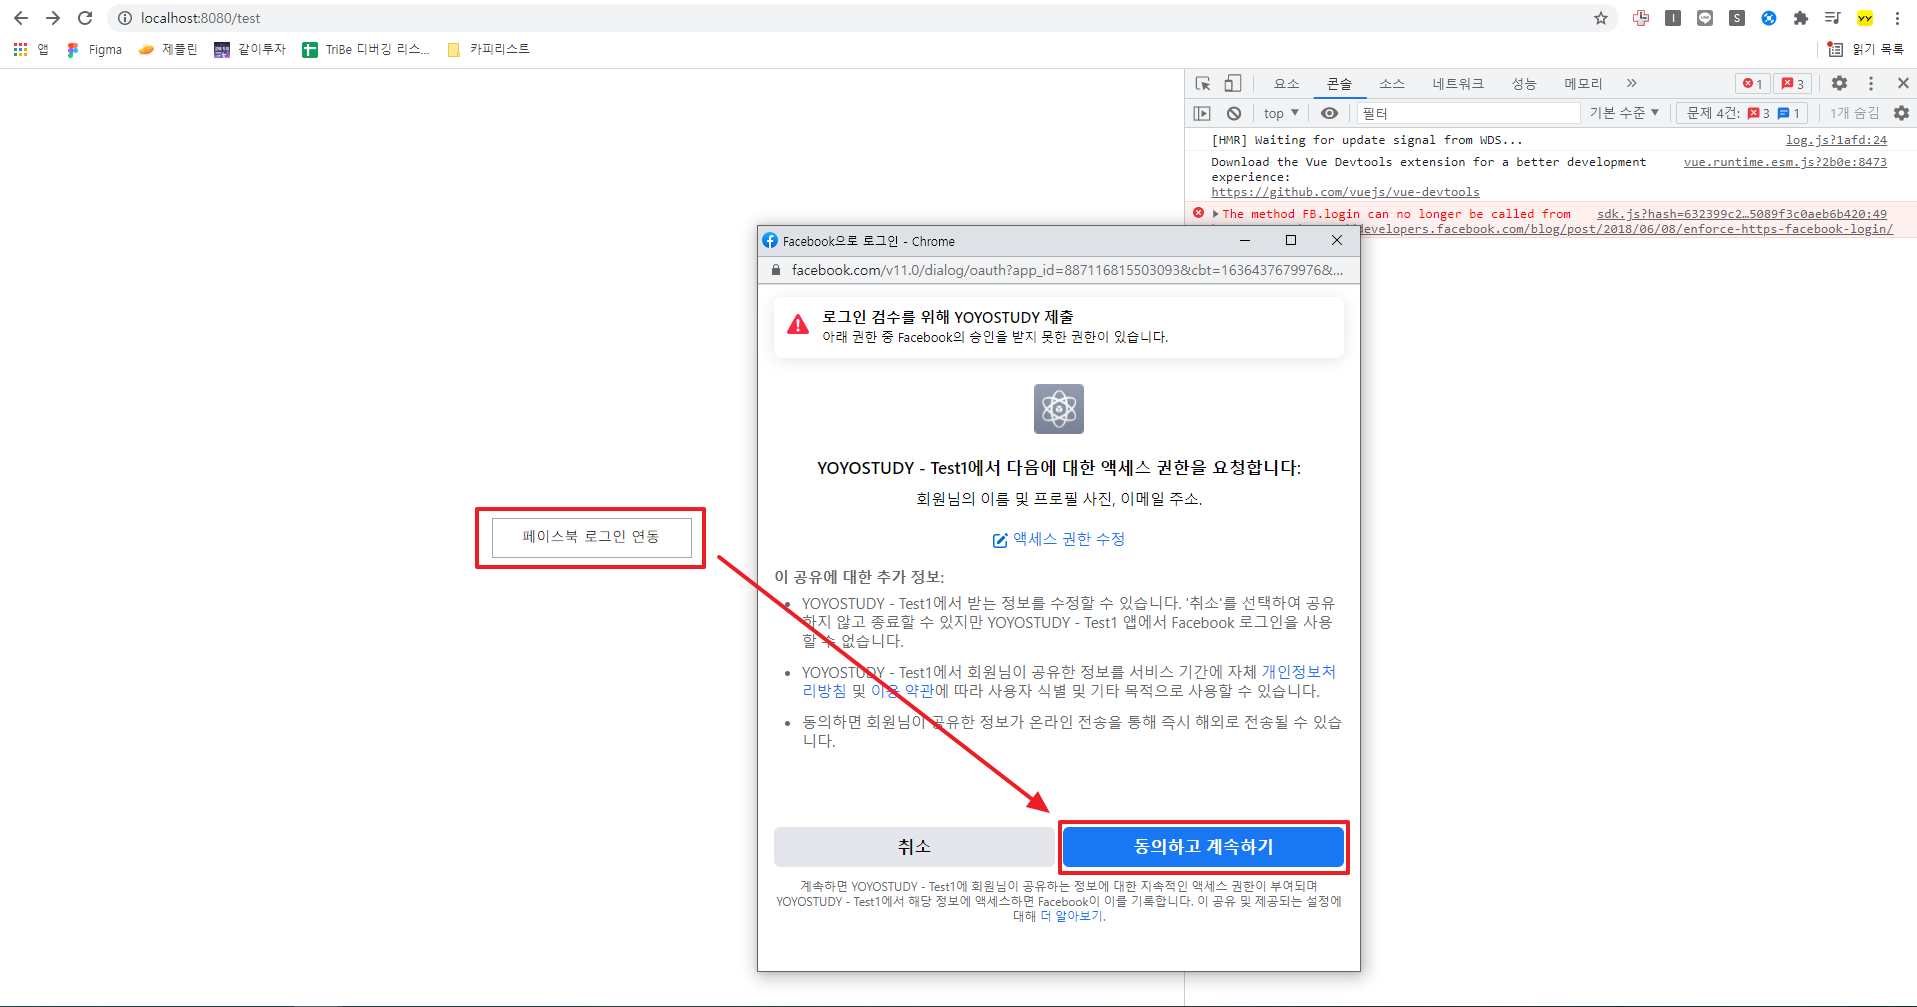Click 취소 in the Facebook login dialog

tap(914, 847)
